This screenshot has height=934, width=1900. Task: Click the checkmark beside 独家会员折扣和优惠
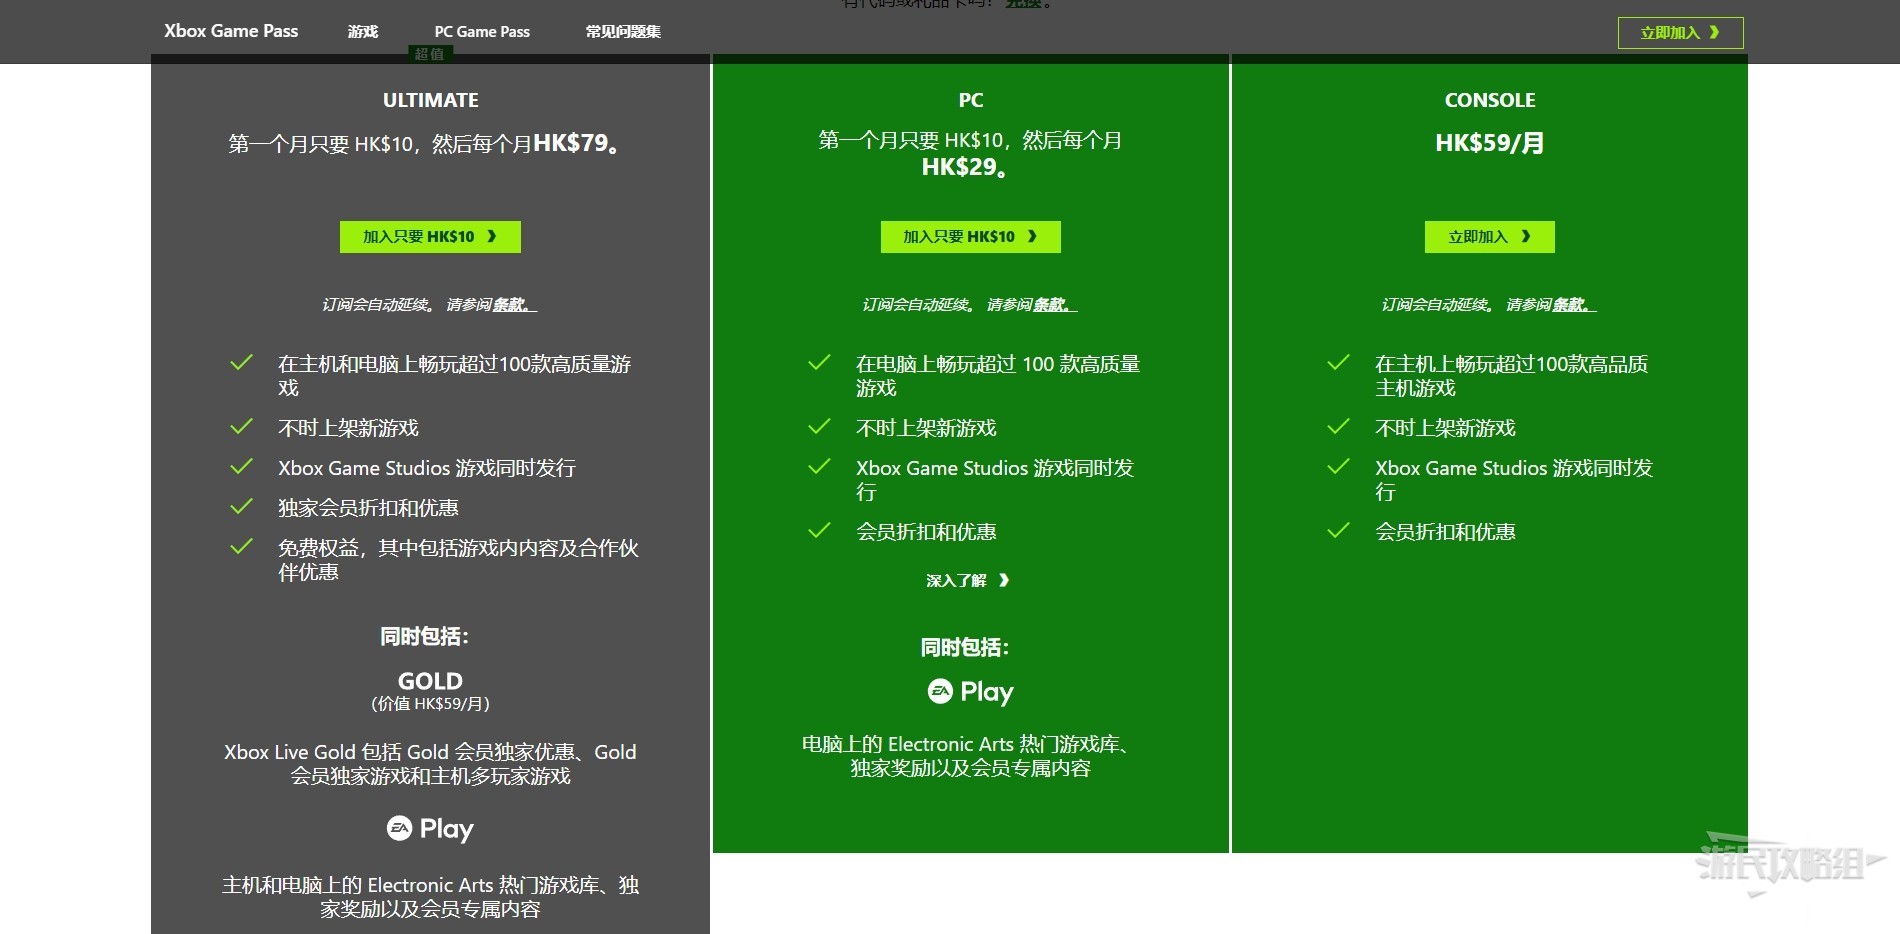241,507
